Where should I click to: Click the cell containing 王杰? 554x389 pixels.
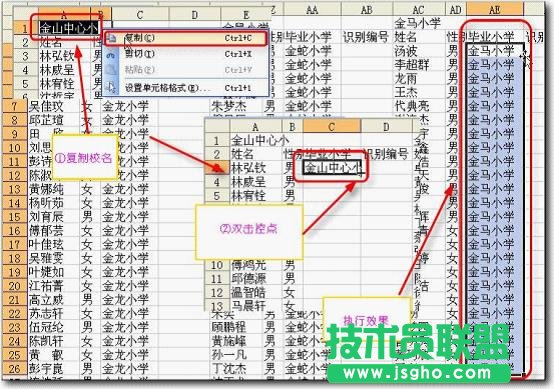tap(419, 93)
